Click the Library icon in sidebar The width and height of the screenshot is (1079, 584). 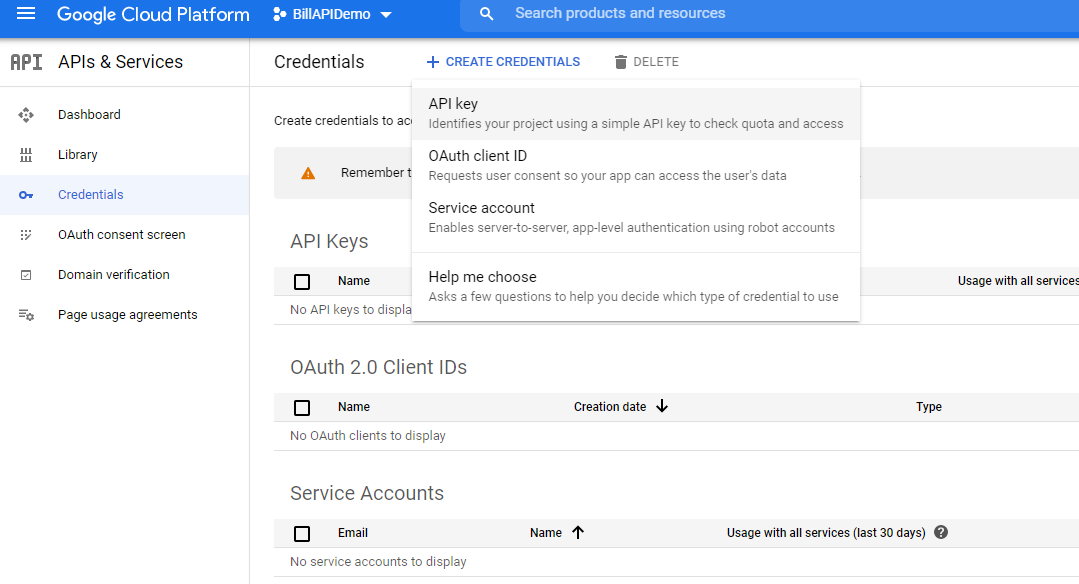26,155
